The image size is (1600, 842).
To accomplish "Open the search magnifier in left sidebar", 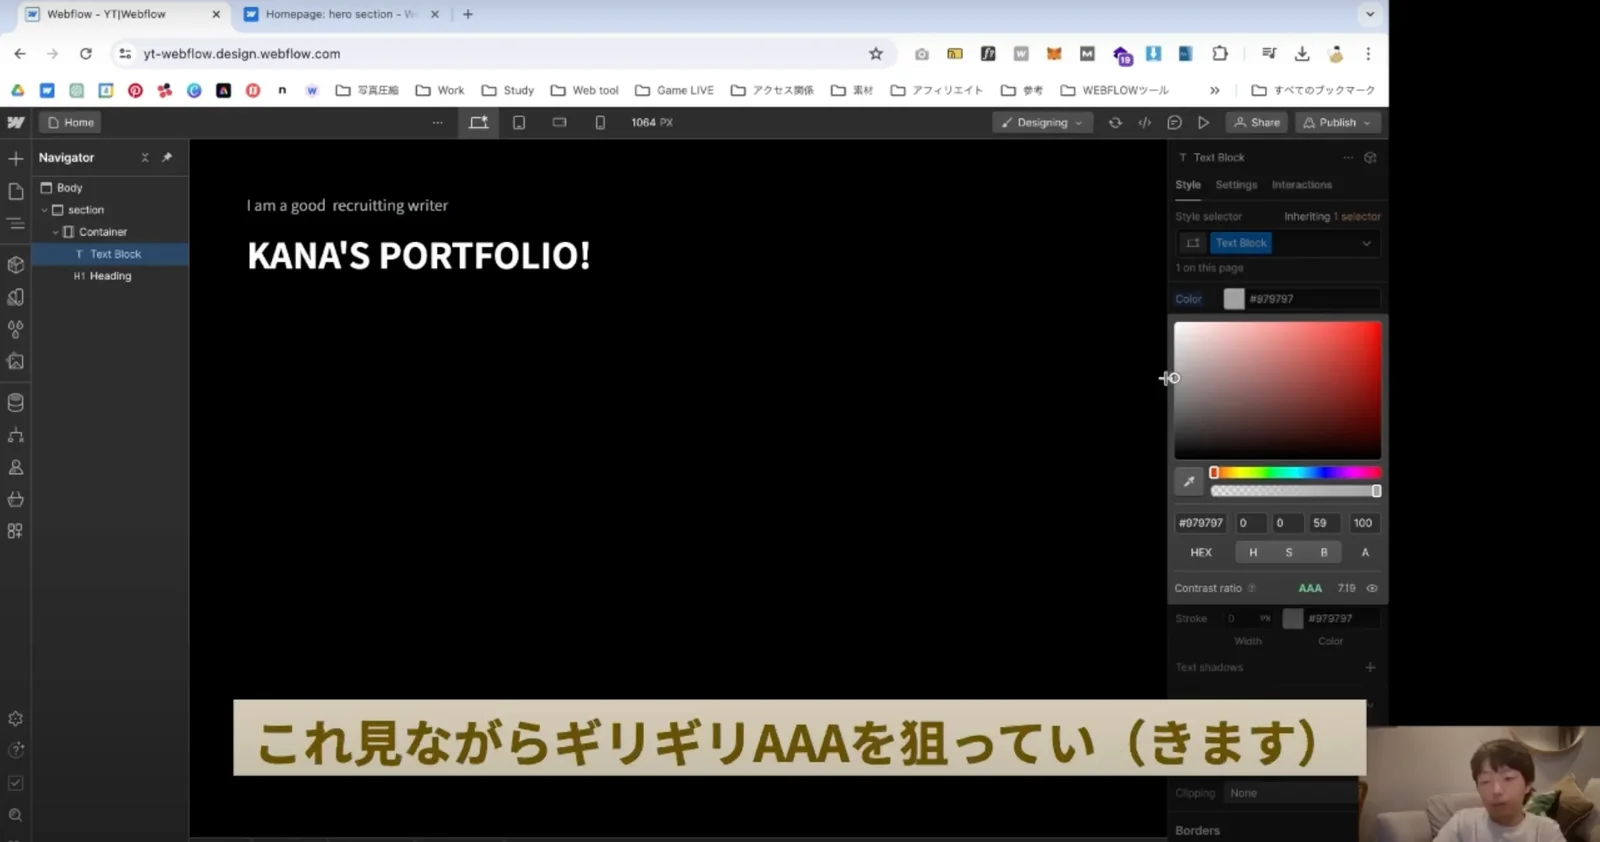I will 16,815.
